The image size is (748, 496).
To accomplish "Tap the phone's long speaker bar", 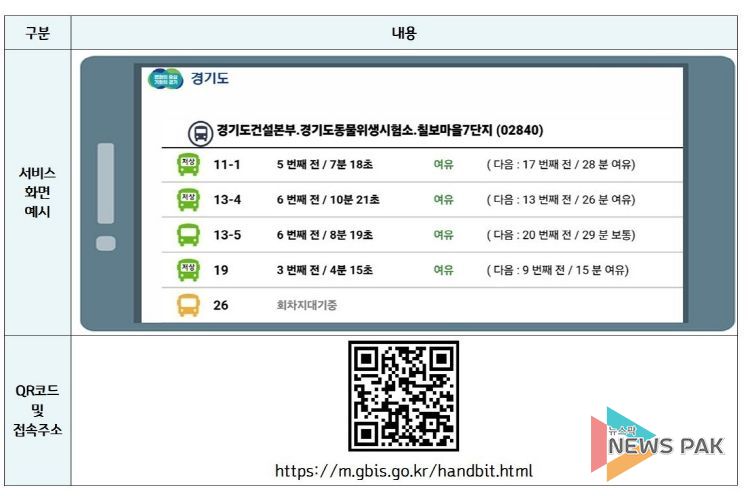I will tap(106, 183).
